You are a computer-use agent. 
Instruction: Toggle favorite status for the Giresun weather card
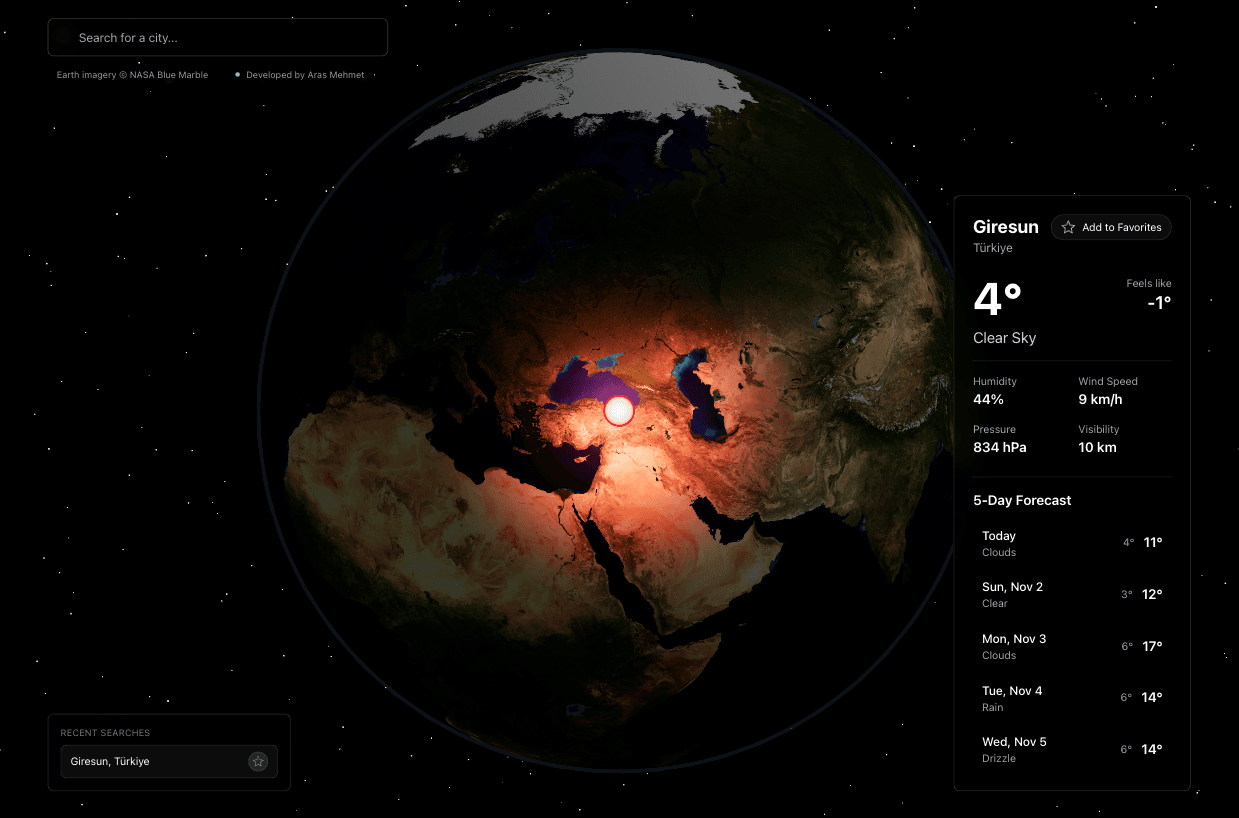click(1111, 227)
